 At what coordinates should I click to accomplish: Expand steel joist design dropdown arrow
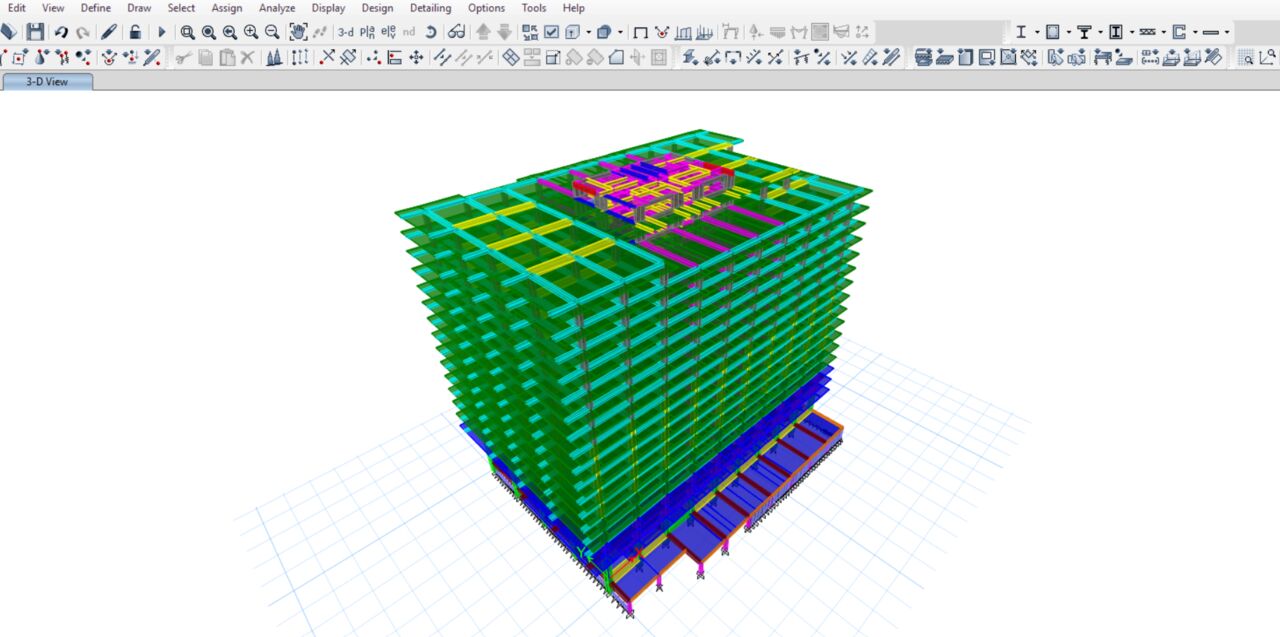[1164, 32]
